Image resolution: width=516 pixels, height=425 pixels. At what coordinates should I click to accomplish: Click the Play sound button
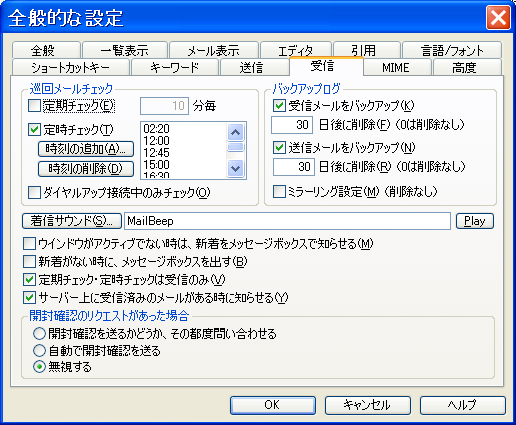475,221
